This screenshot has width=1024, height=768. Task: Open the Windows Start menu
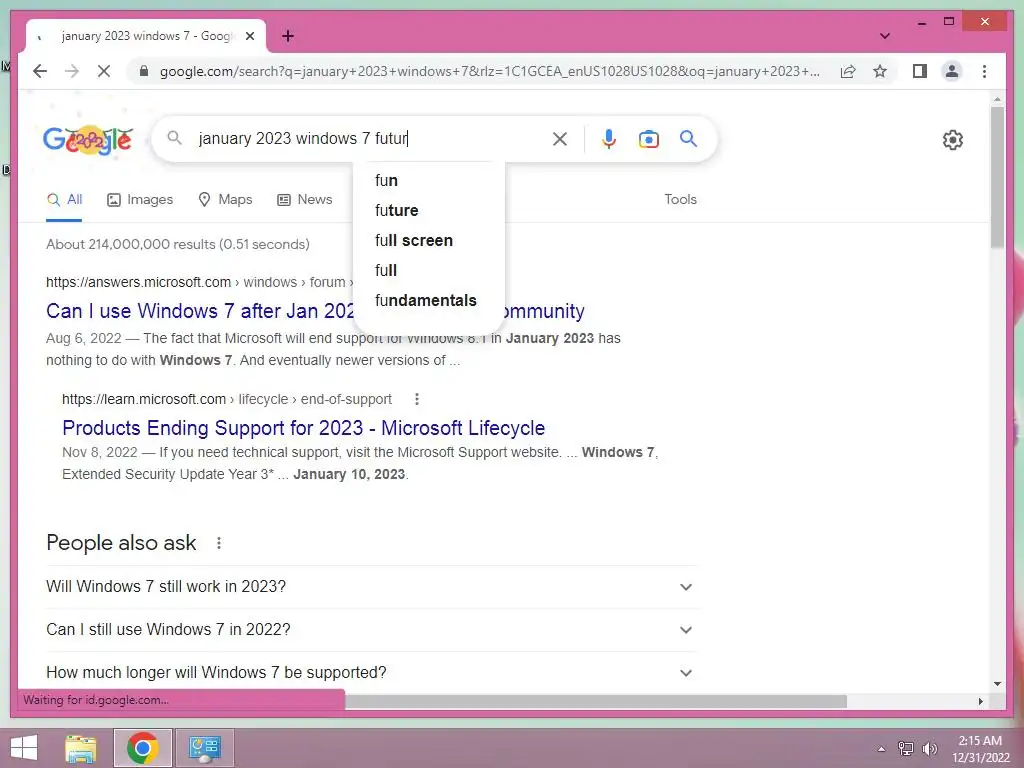24,748
